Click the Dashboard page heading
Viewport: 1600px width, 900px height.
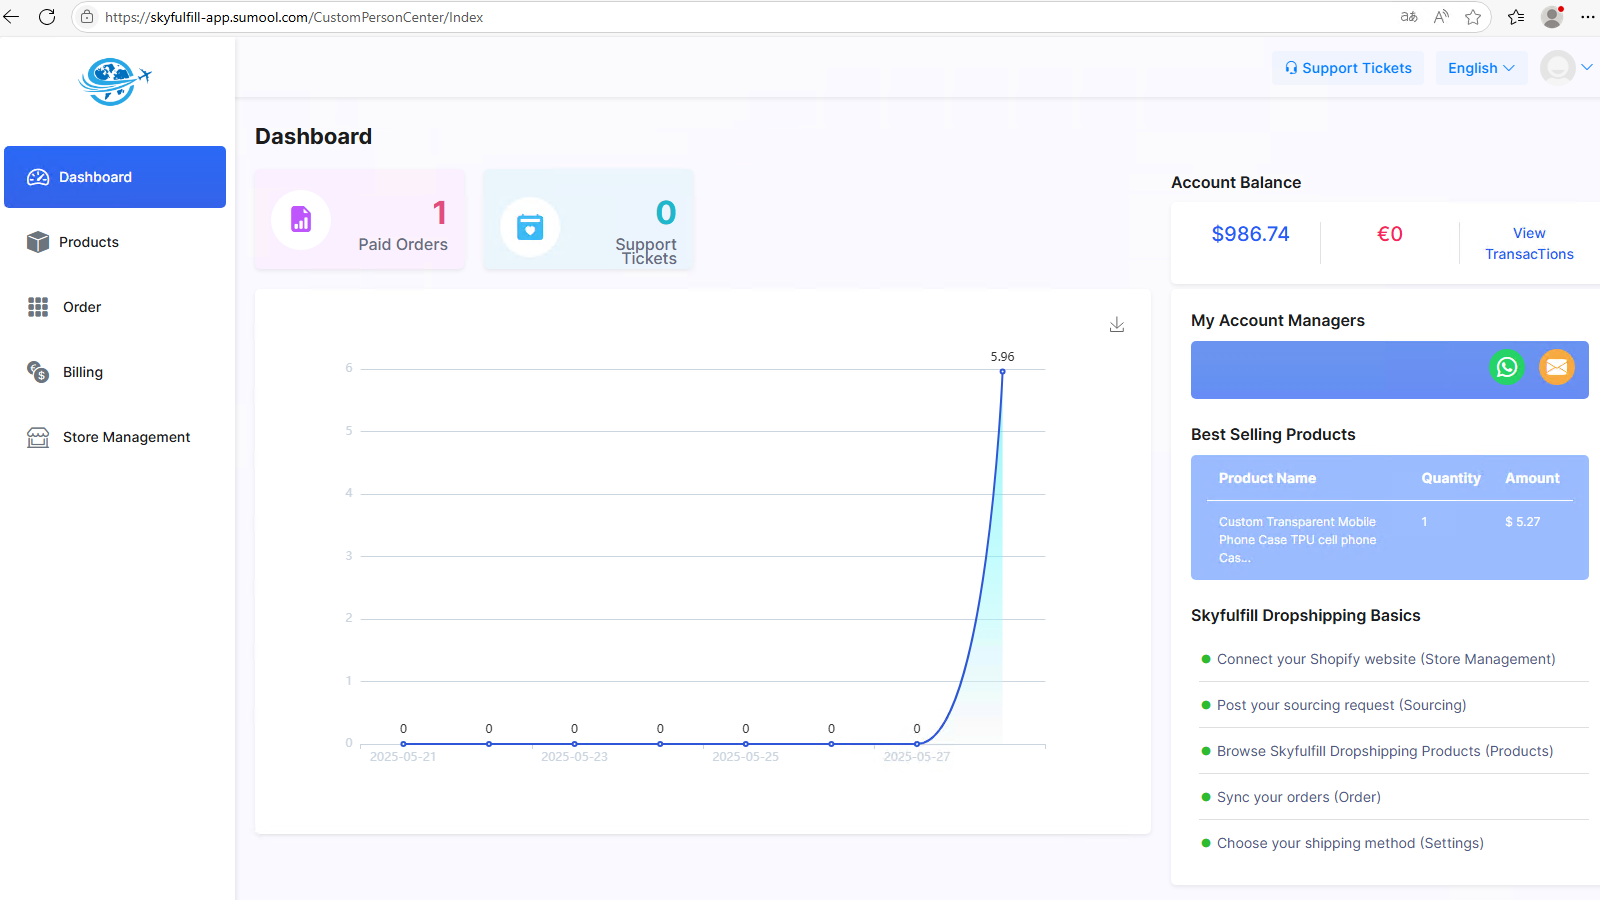pos(313,136)
